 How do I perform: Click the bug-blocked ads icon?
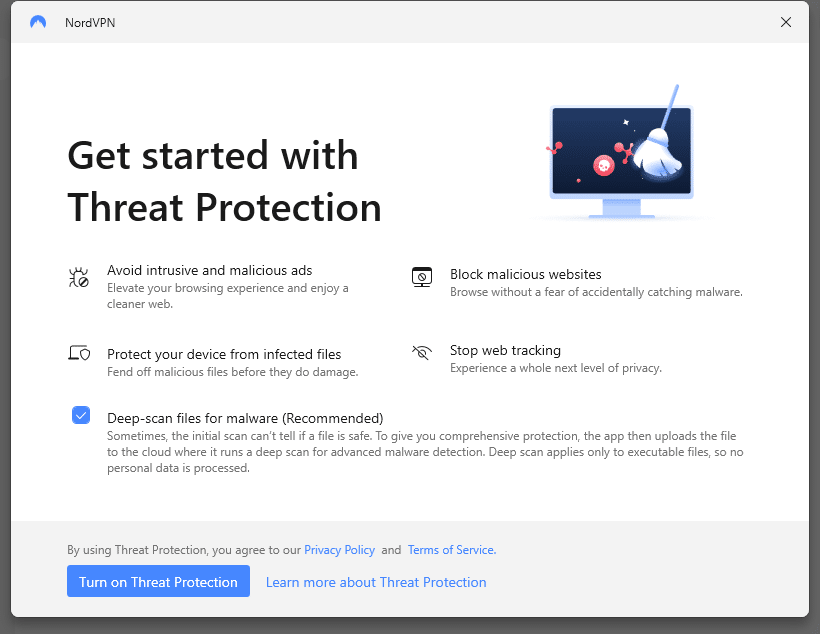point(79,277)
